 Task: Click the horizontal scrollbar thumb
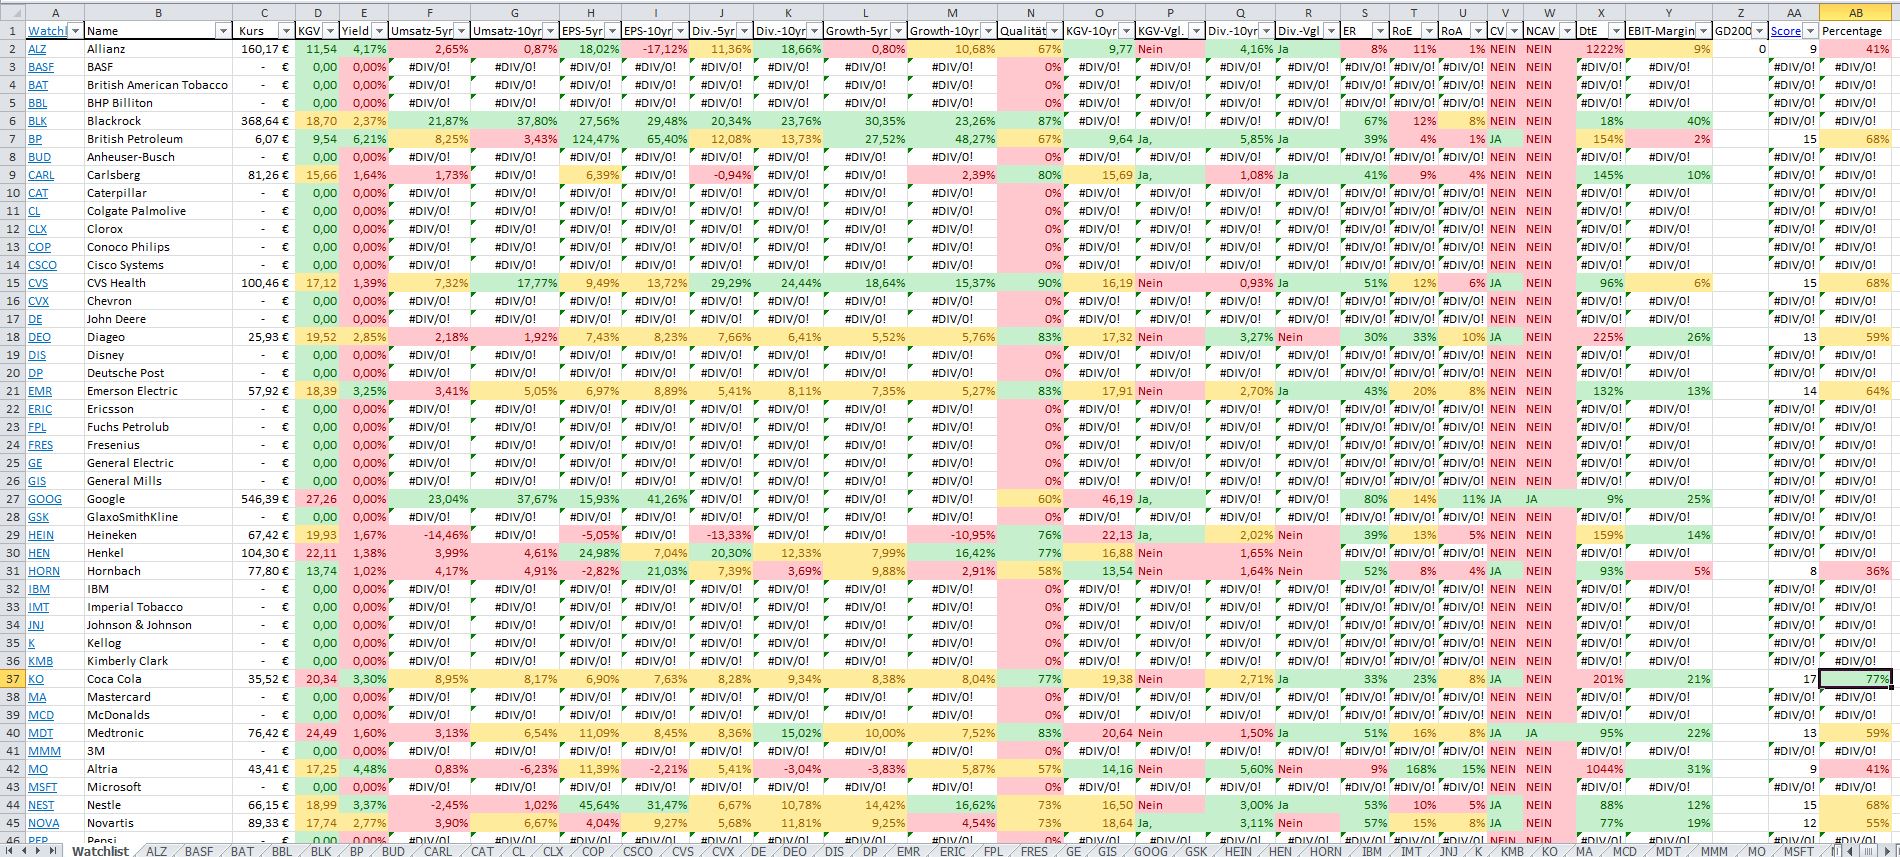(x=1868, y=850)
